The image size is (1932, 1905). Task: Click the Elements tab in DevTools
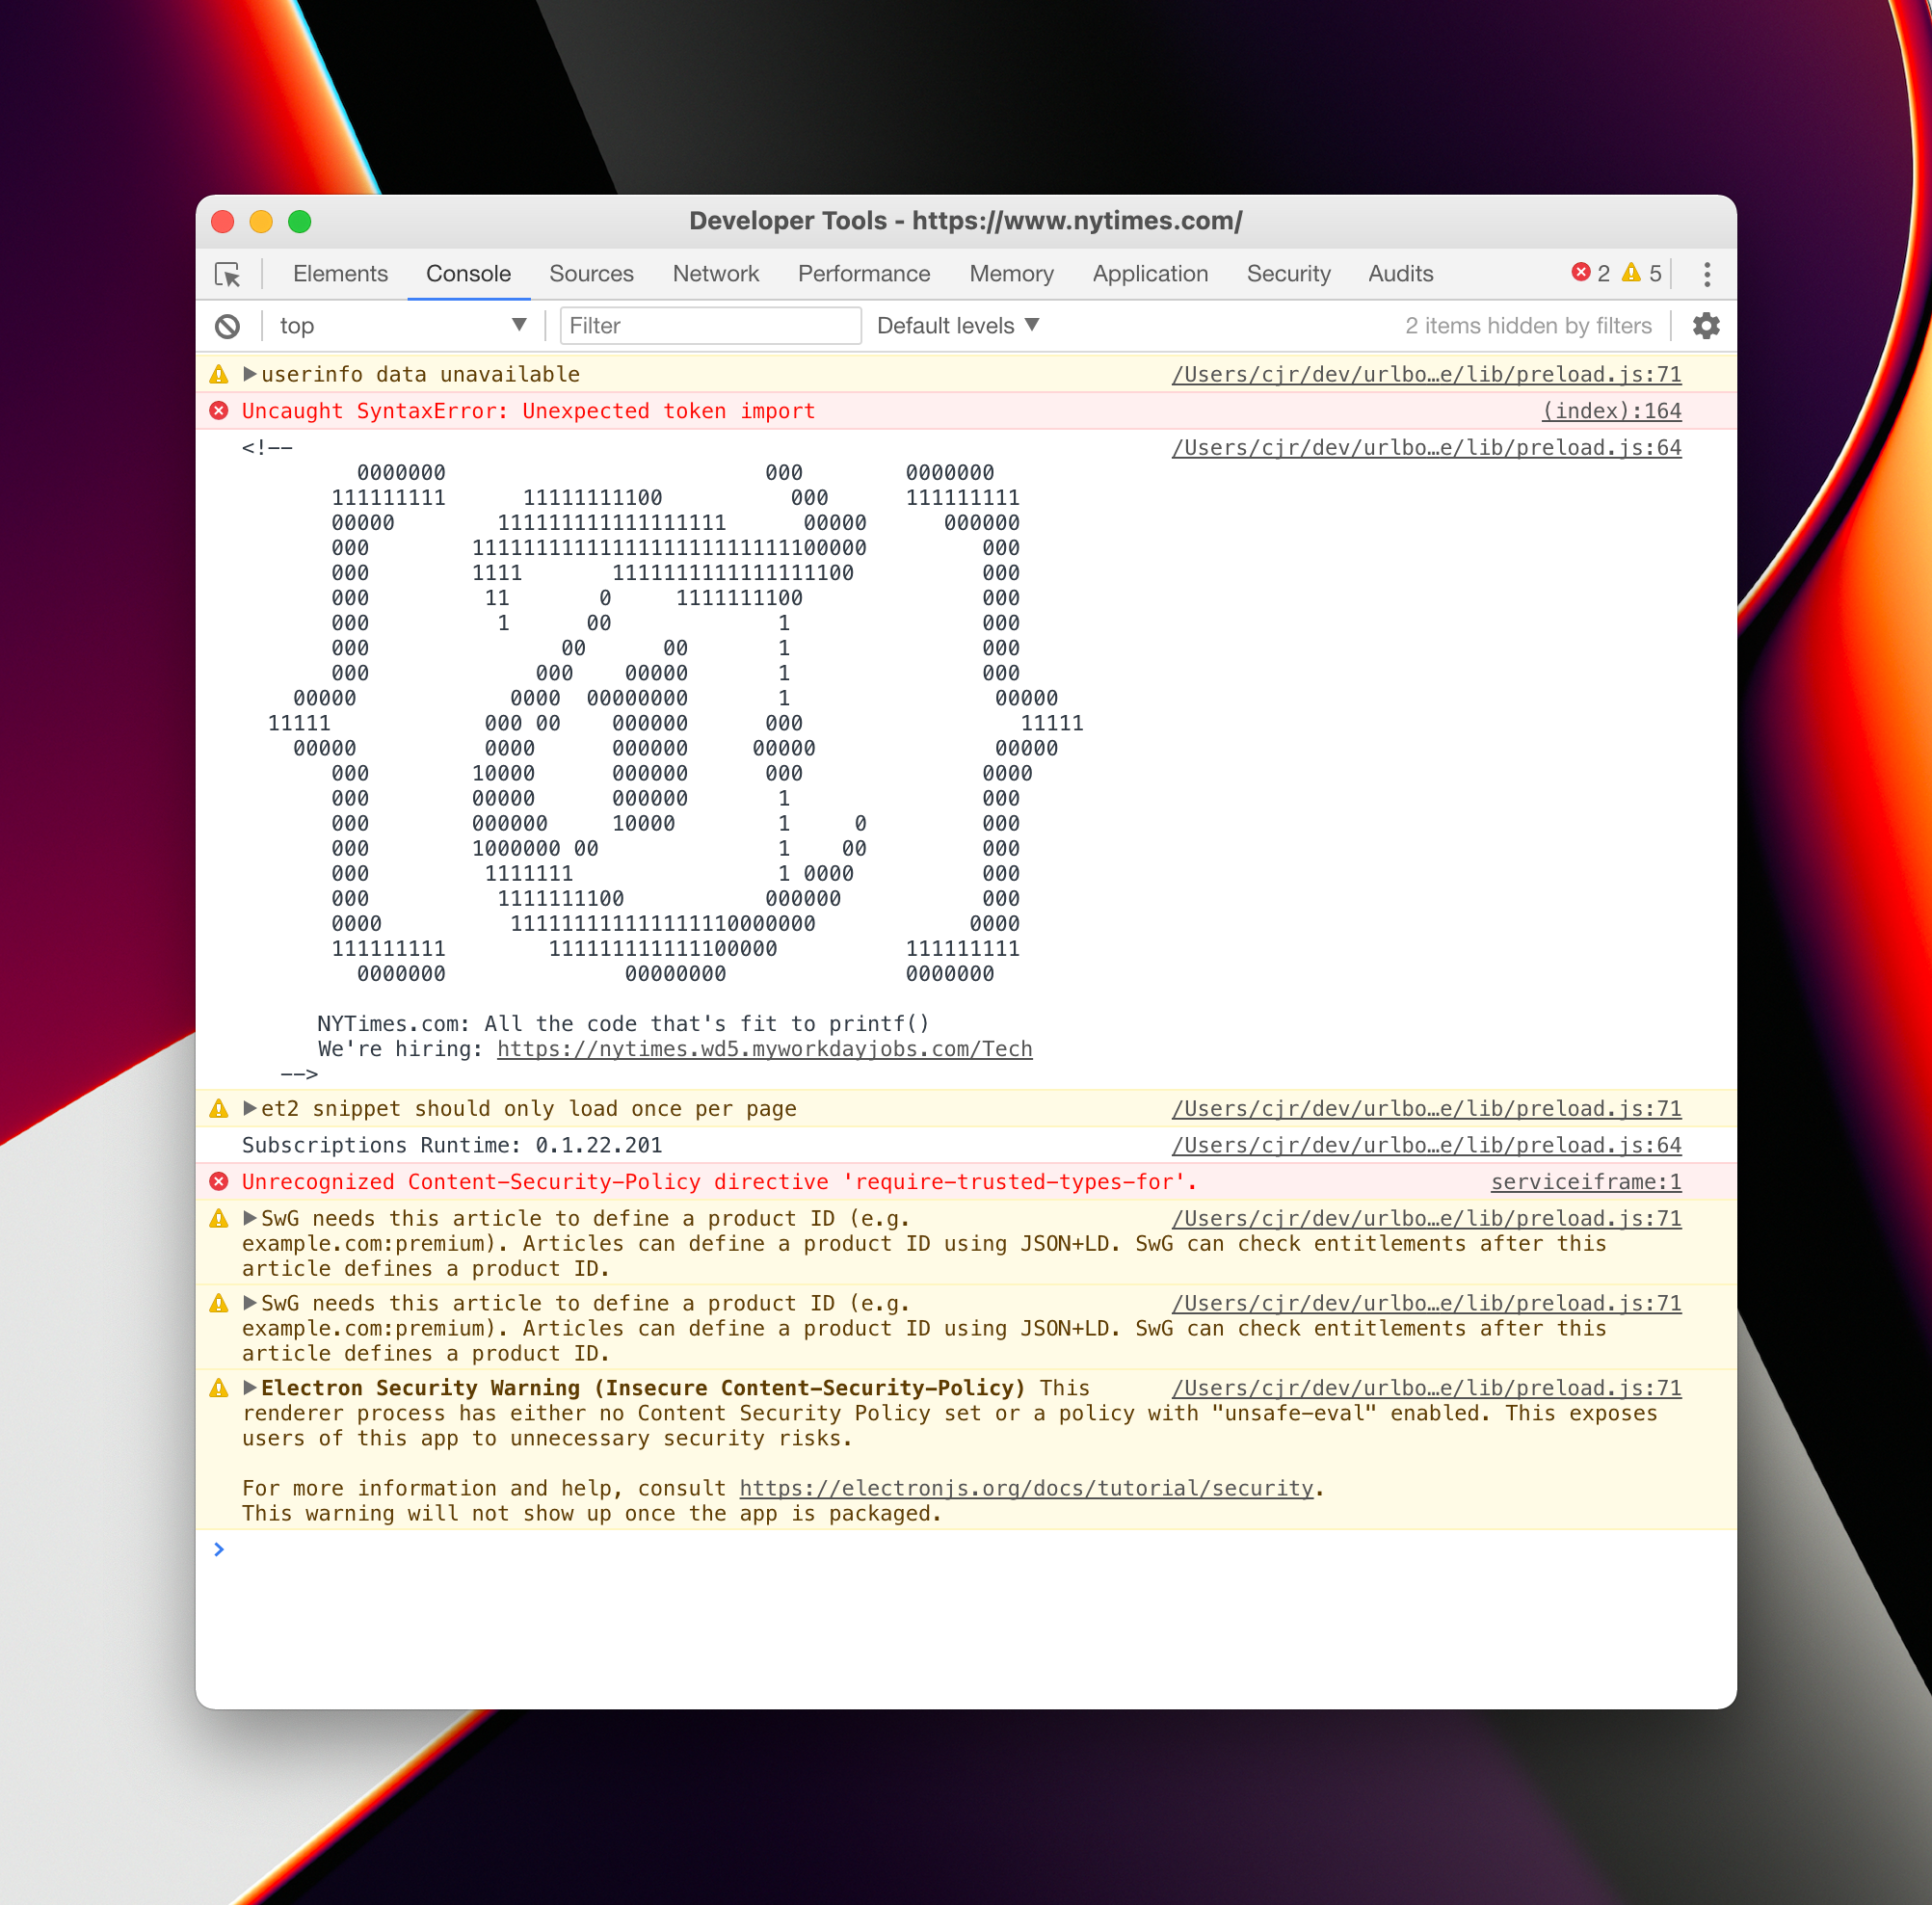click(342, 274)
